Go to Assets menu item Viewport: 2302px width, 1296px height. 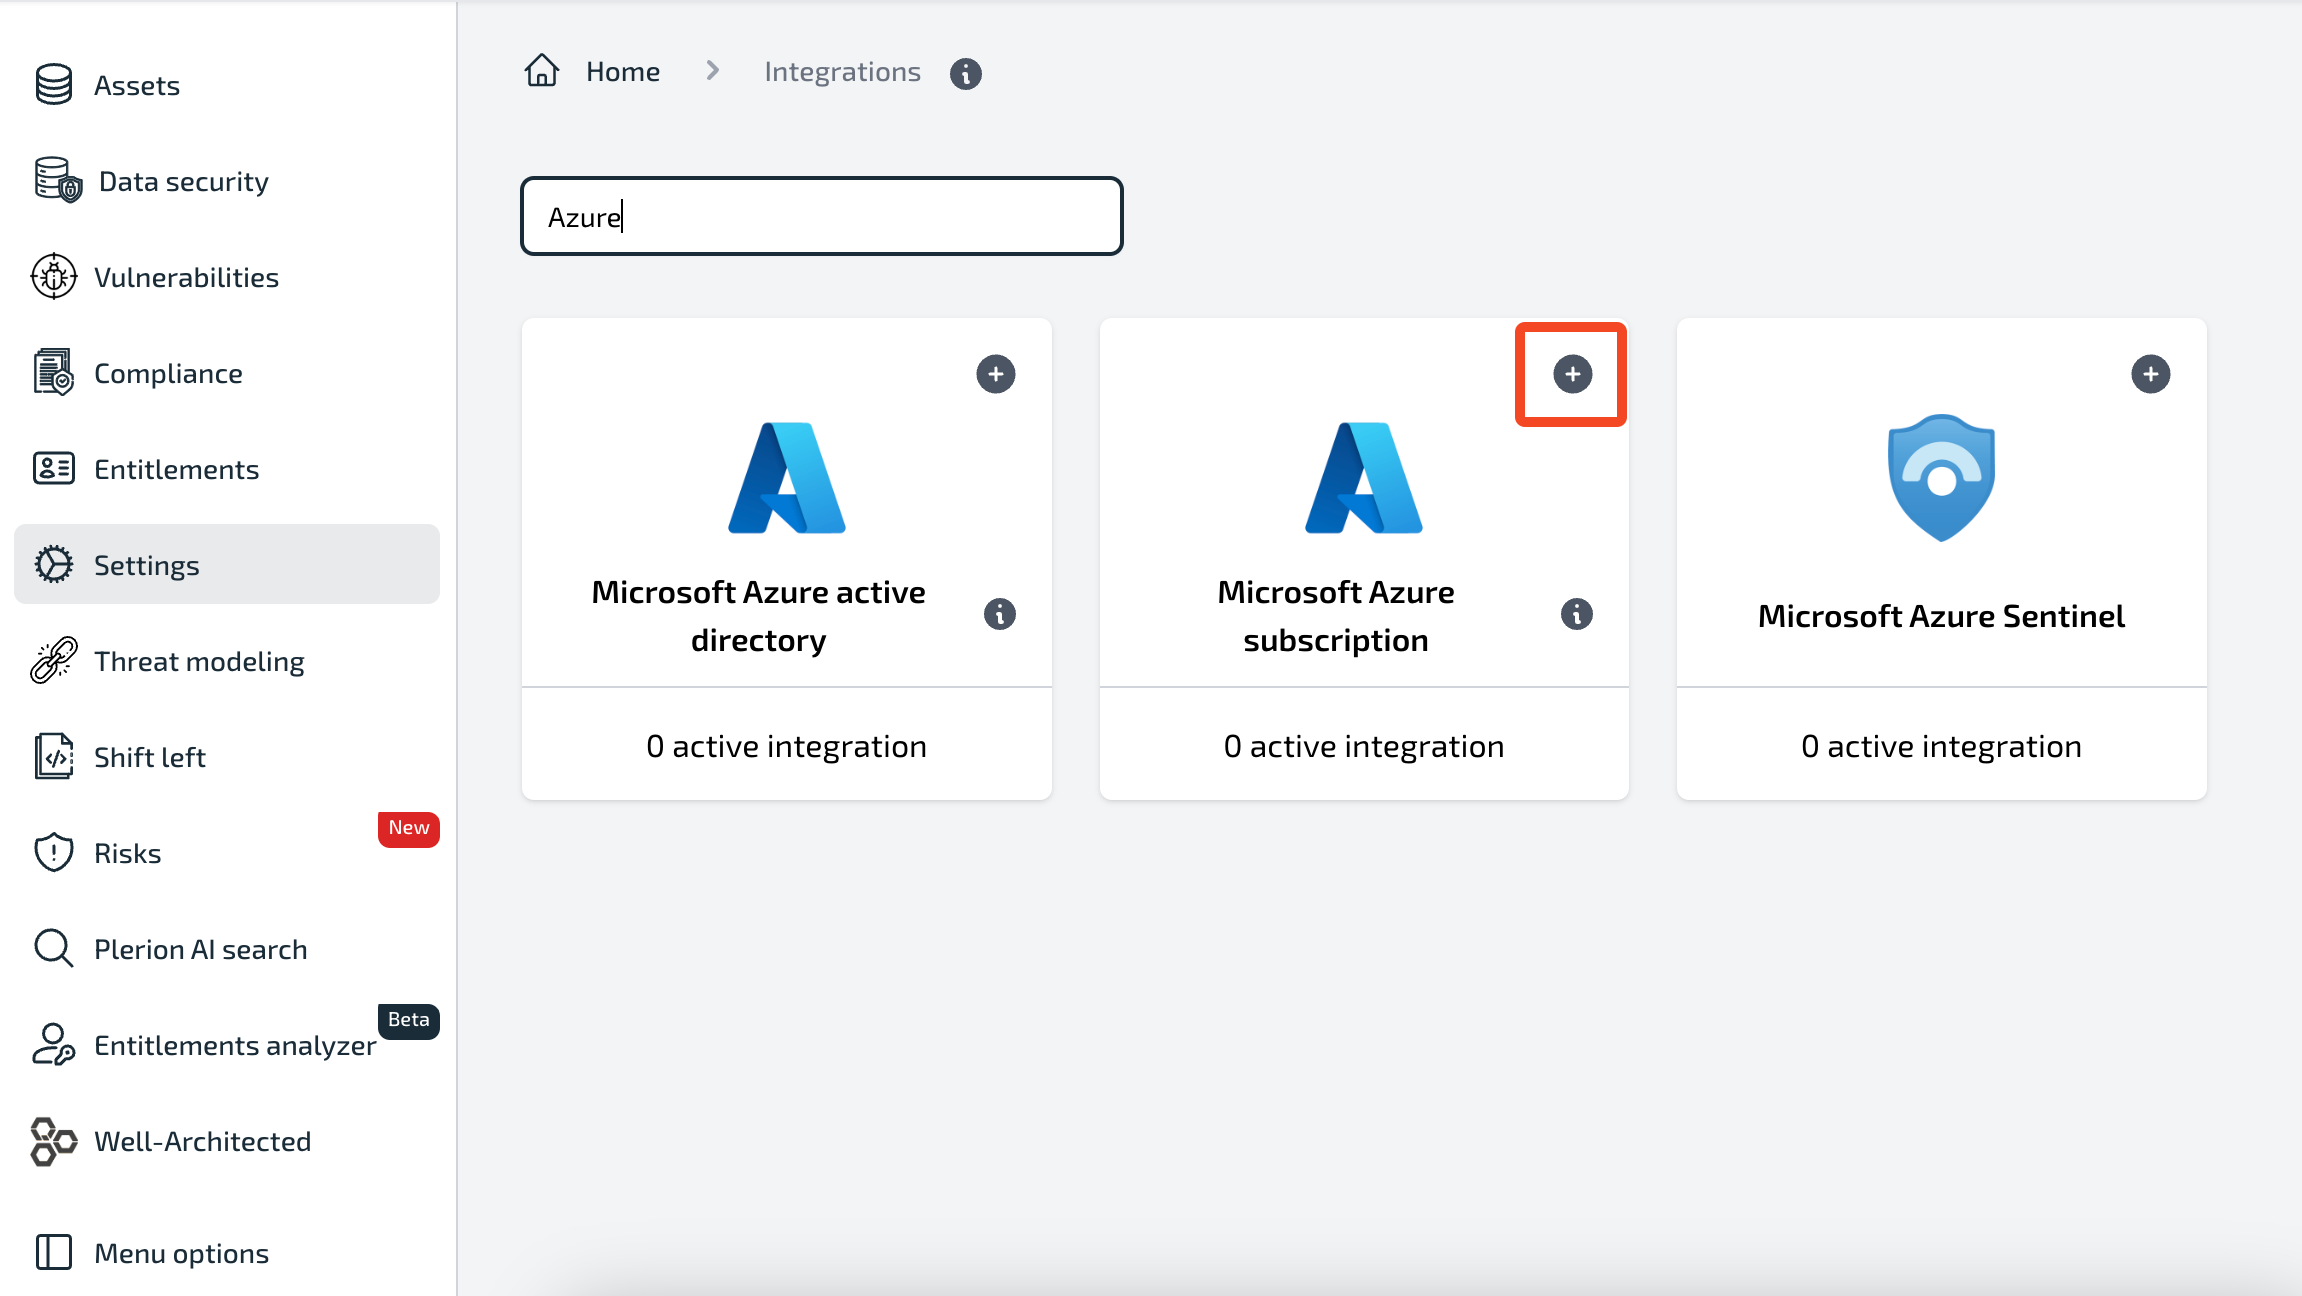coord(227,86)
